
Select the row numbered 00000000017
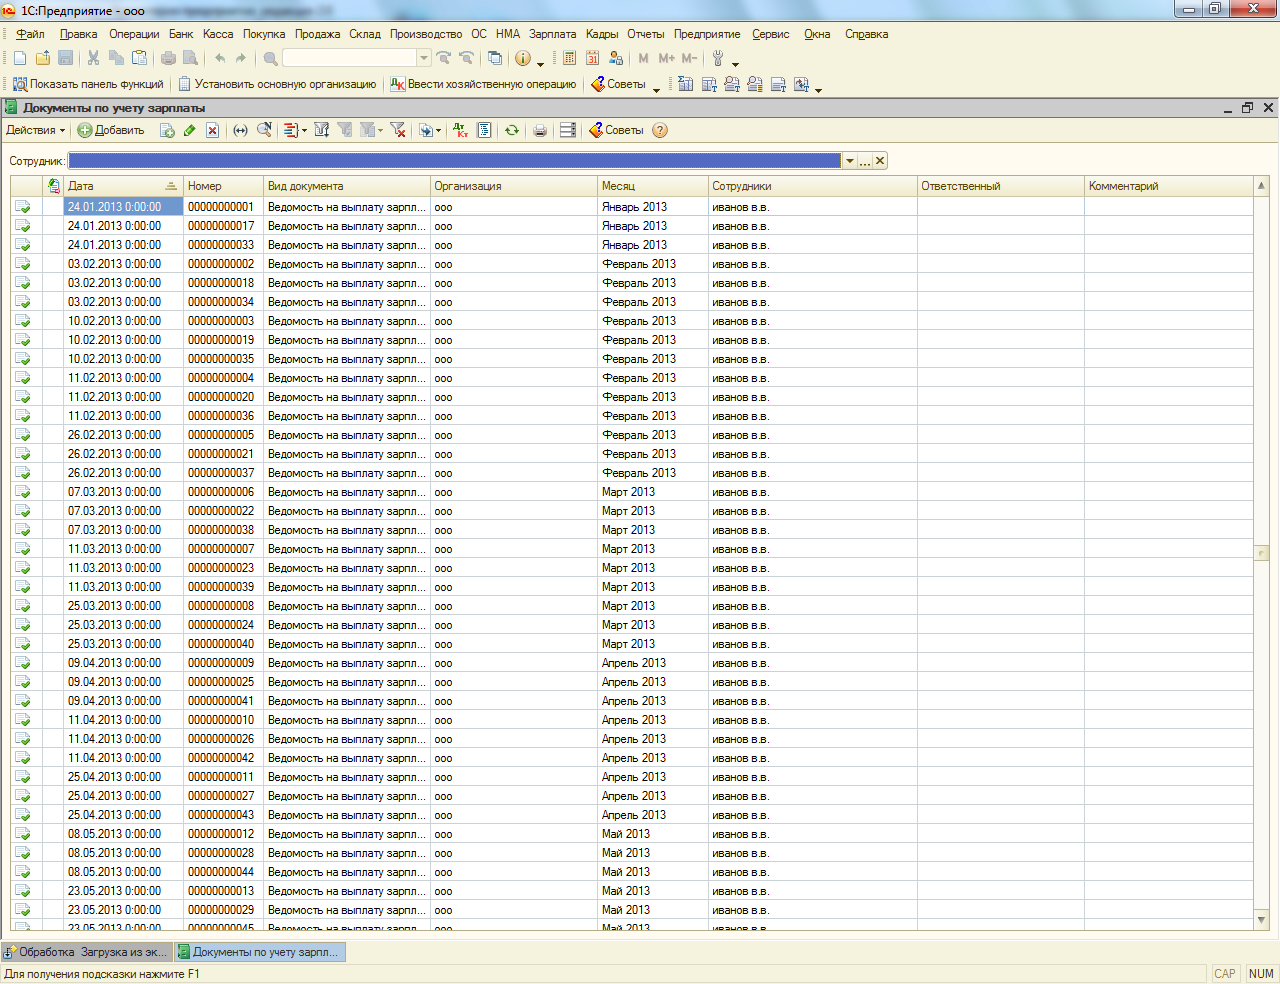[632, 226]
